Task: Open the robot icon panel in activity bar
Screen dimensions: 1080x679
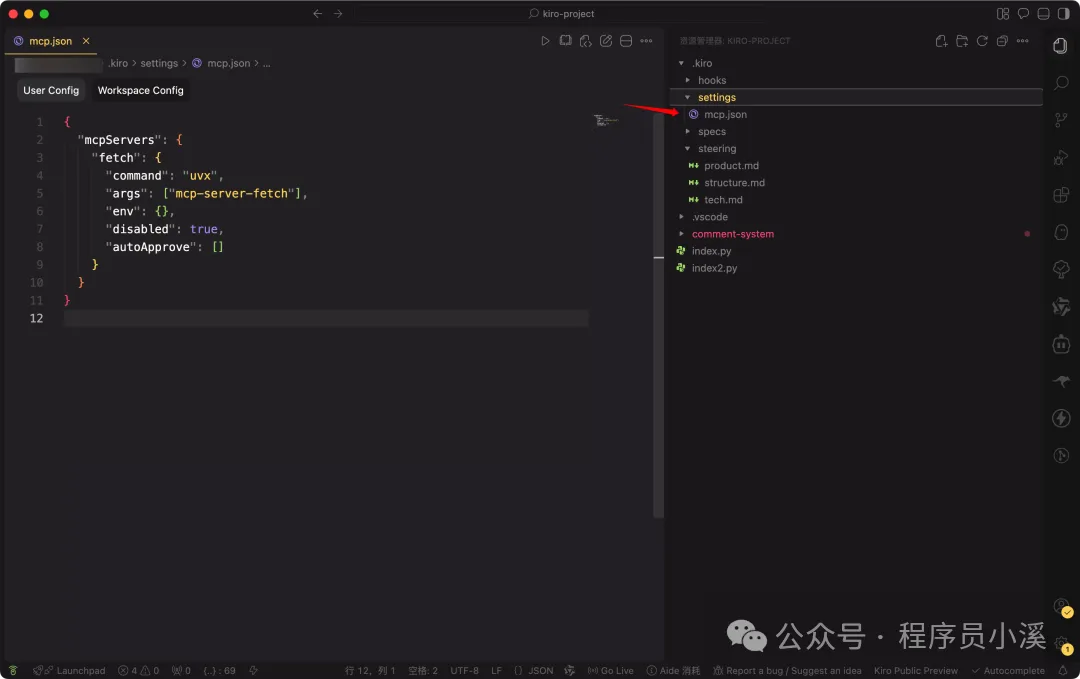Action: click(1061, 344)
